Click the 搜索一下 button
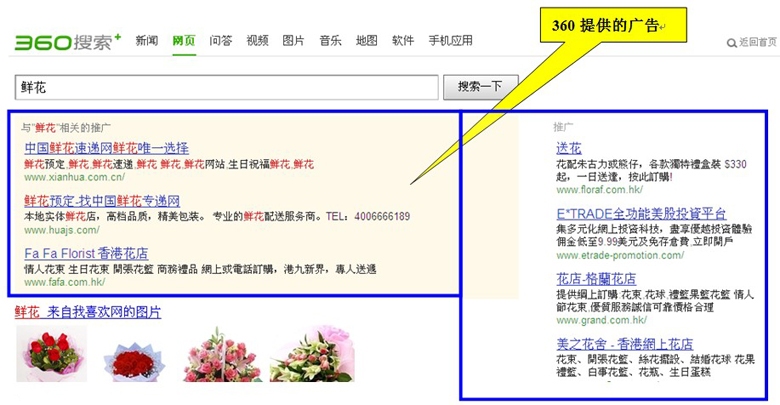The width and height of the screenshot is (780, 405). point(481,87)
